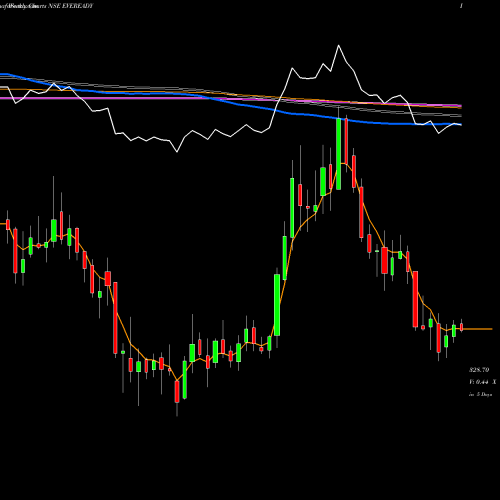Select the lowest red candle at the chart bottom
The image size is (500, 500).
pos(177,392)
